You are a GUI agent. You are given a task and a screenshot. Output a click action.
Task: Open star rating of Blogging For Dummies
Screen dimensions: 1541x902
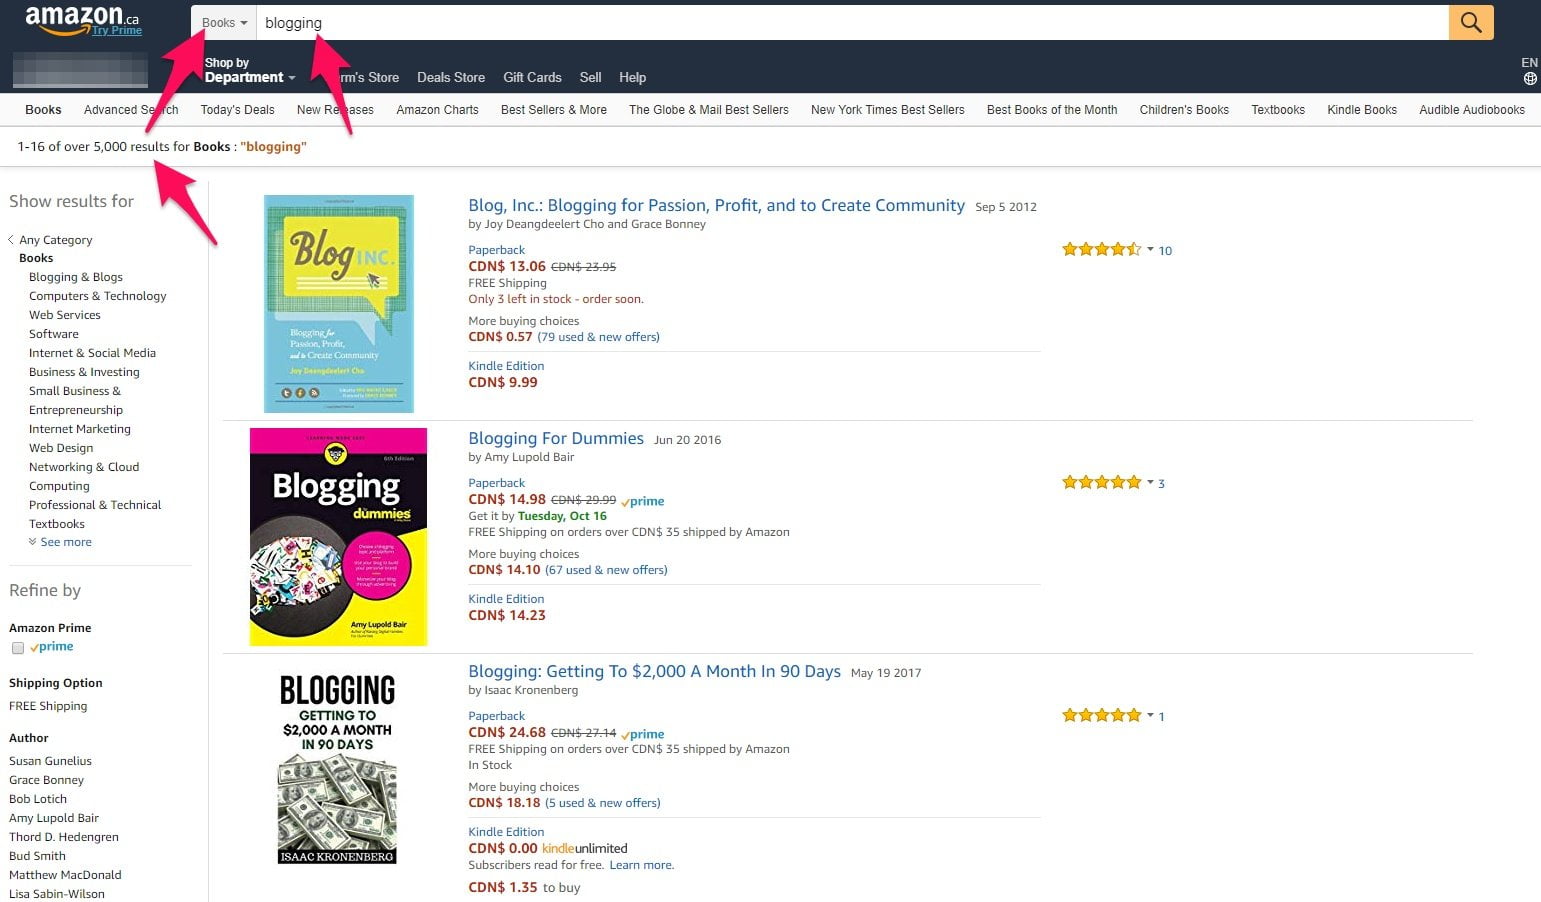1101,483
